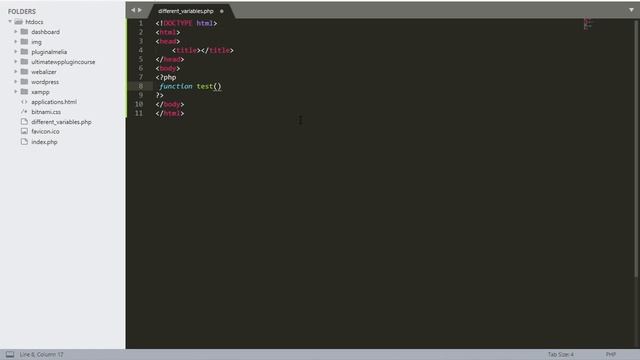Click the title tags on line 4

pyautogui.click(x=203, y=50)
